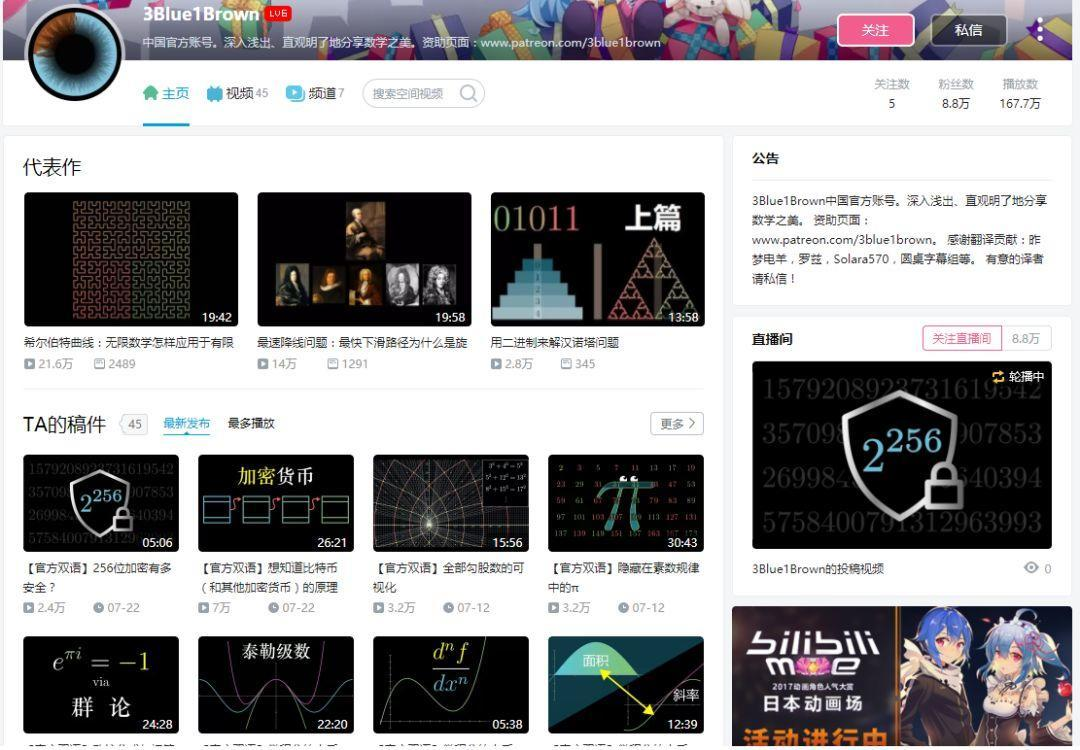Screen dimensions: 1080x750
Task: Click play icon beside 7万 count
Action: 204,607
